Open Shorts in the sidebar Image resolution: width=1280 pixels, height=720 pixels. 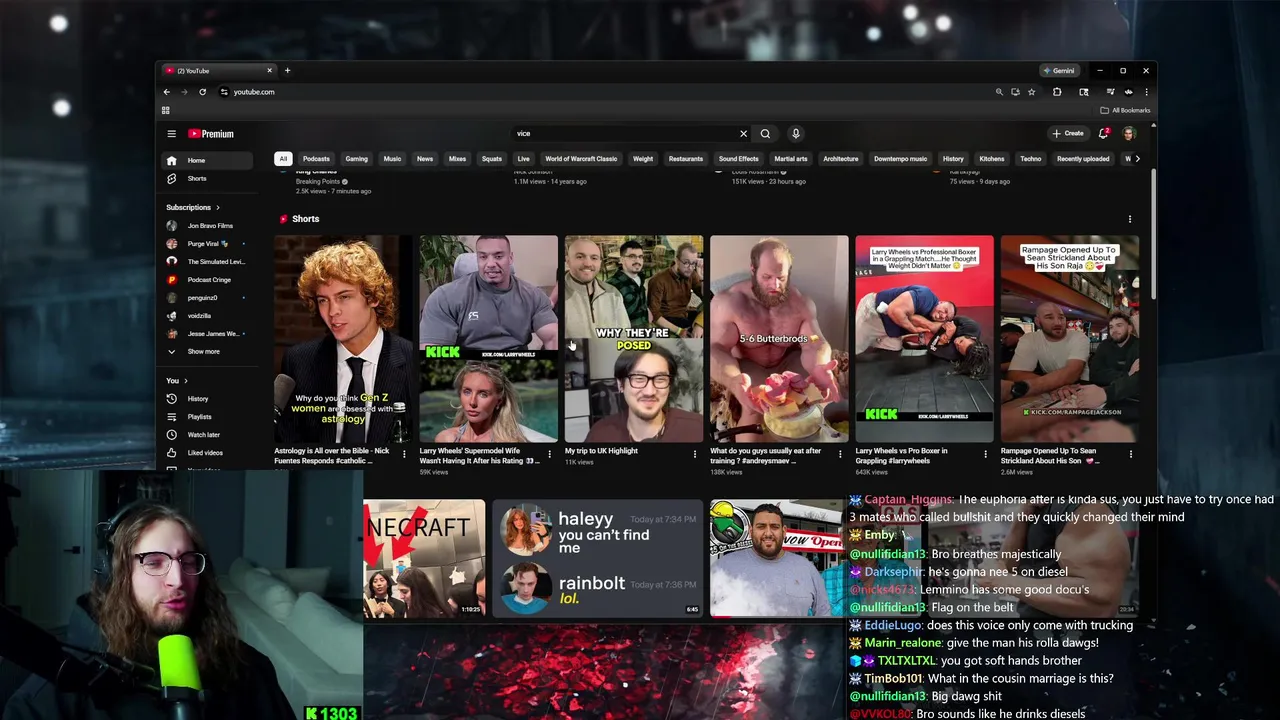pyautogui.click(x=208, y=178)
